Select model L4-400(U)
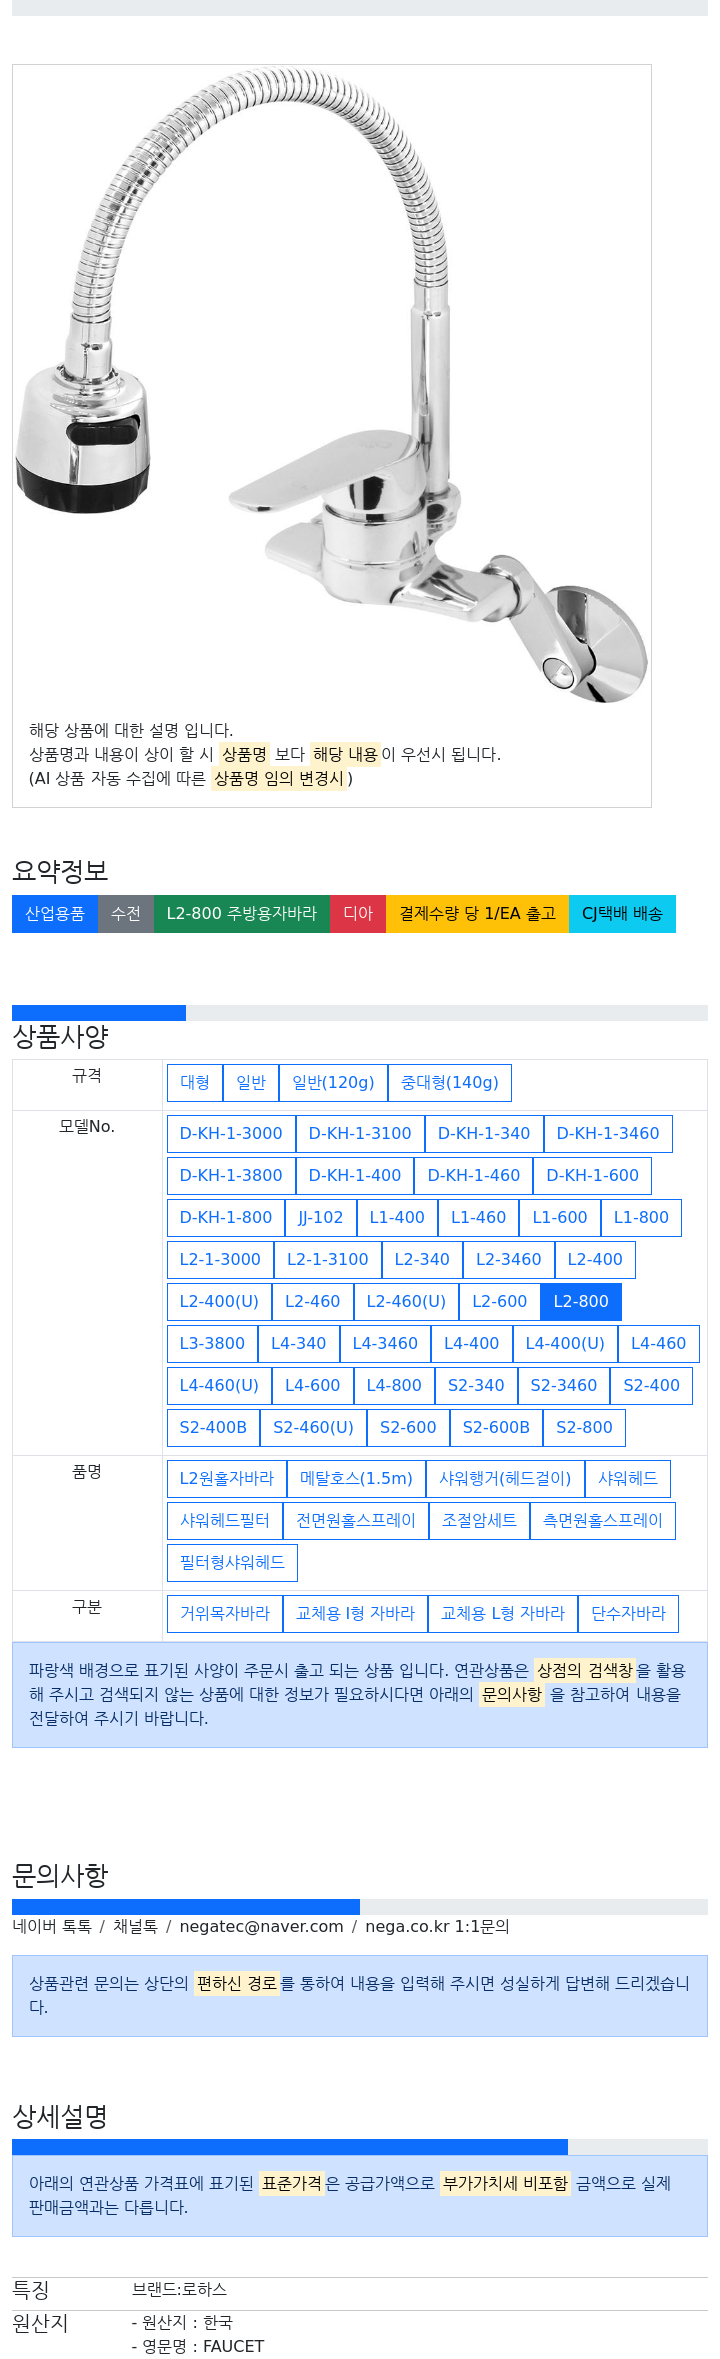 point(565,1344)
